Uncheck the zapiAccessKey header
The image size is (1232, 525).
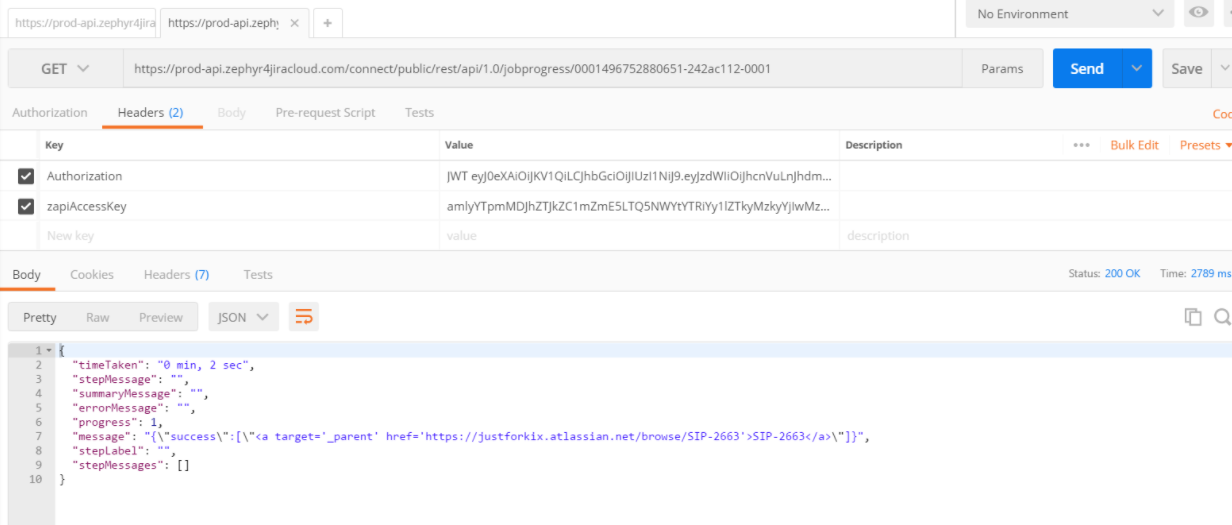click(x=26, y=206)
